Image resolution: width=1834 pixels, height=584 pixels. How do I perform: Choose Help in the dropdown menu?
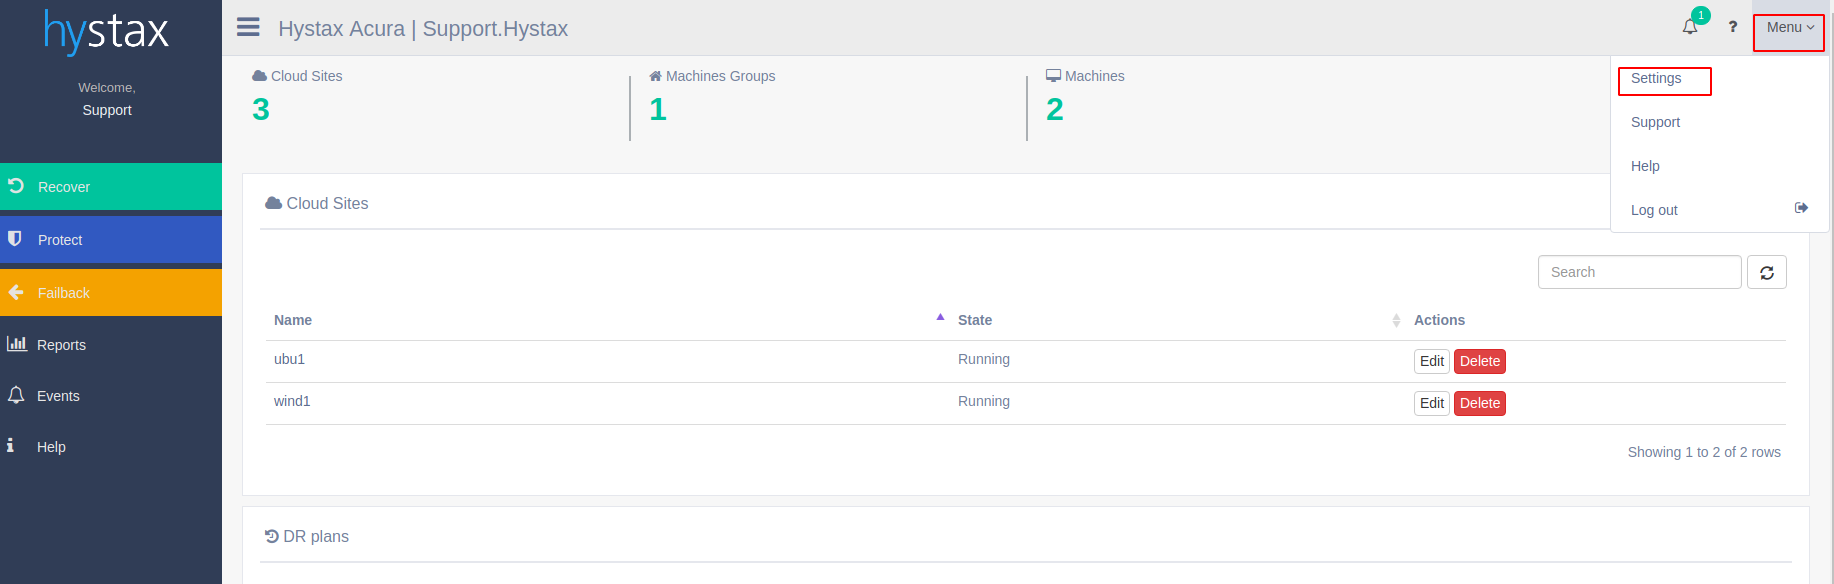tap(1645, 166)
